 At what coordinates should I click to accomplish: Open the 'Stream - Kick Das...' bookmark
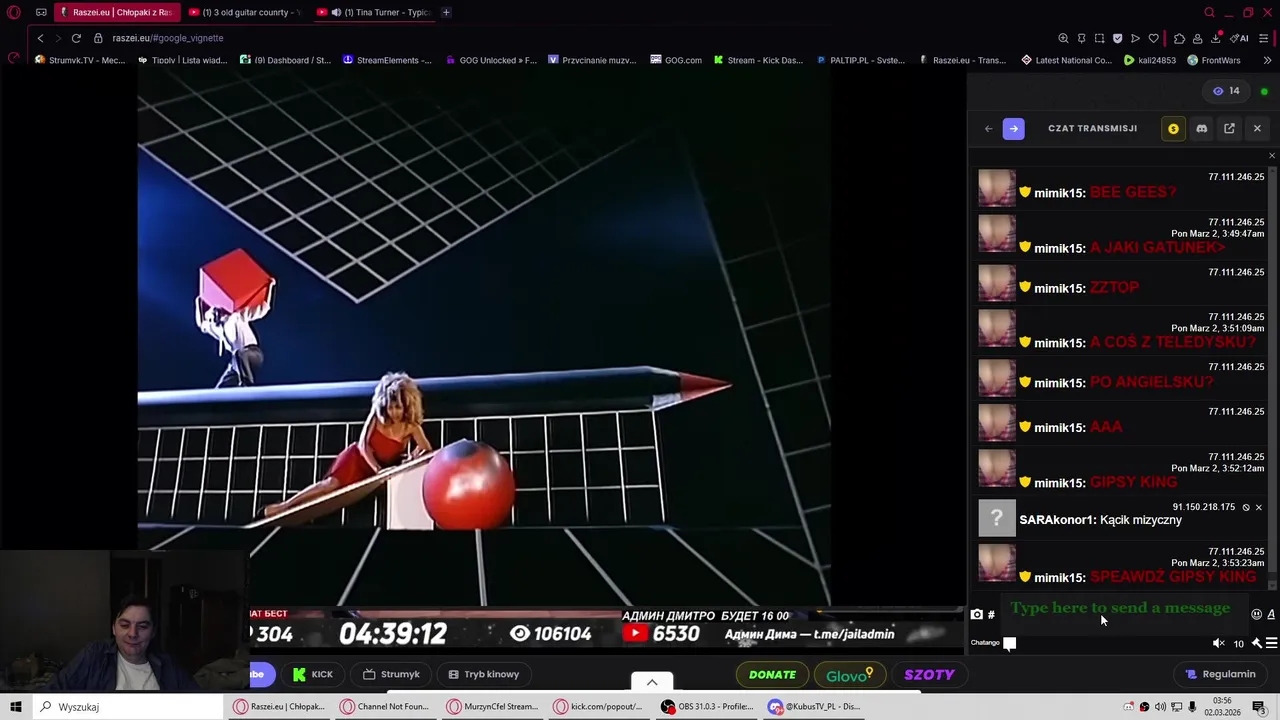click(x=757, y=60)
